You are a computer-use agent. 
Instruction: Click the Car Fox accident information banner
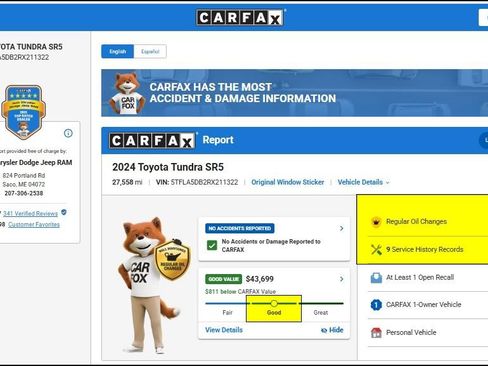[x=295, y=93]
